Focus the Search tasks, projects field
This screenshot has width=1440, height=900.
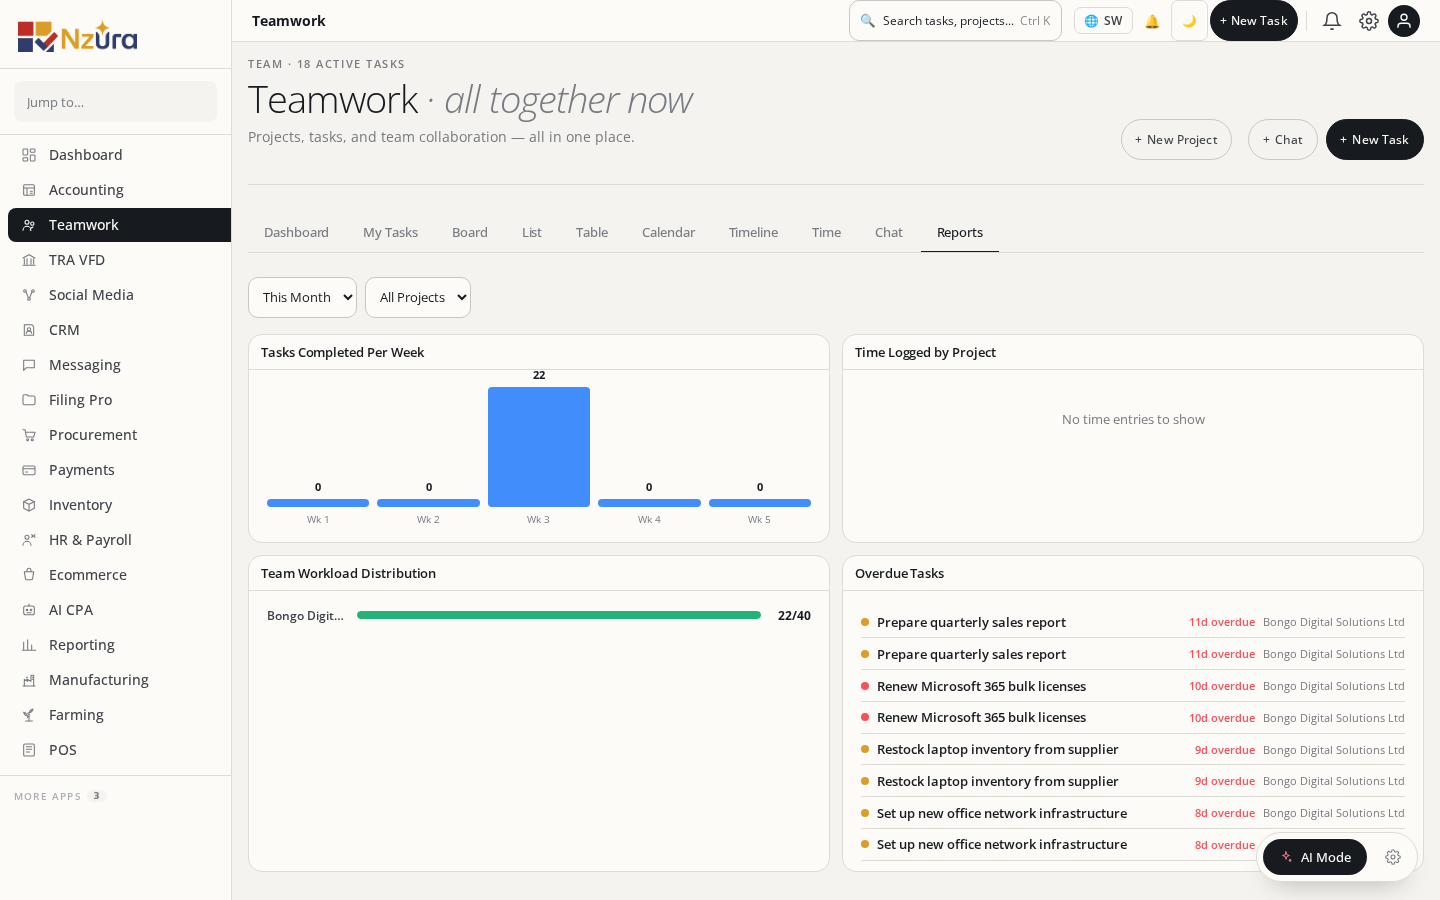(x=955, y=21)
